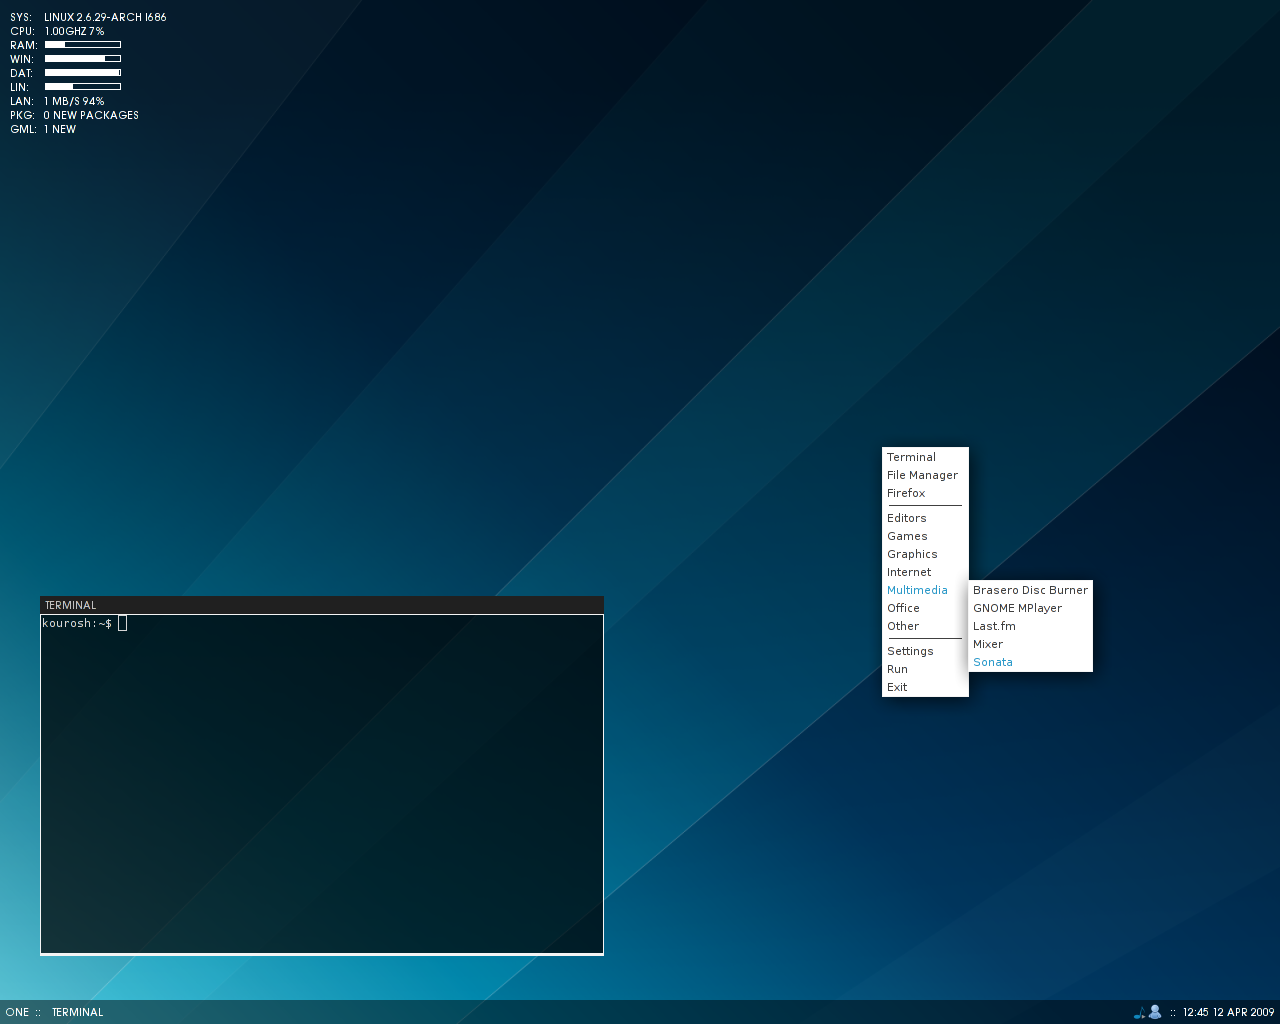
Task: Expand the Office submenu
Action: pyautogui.click(x=925, y=608)
